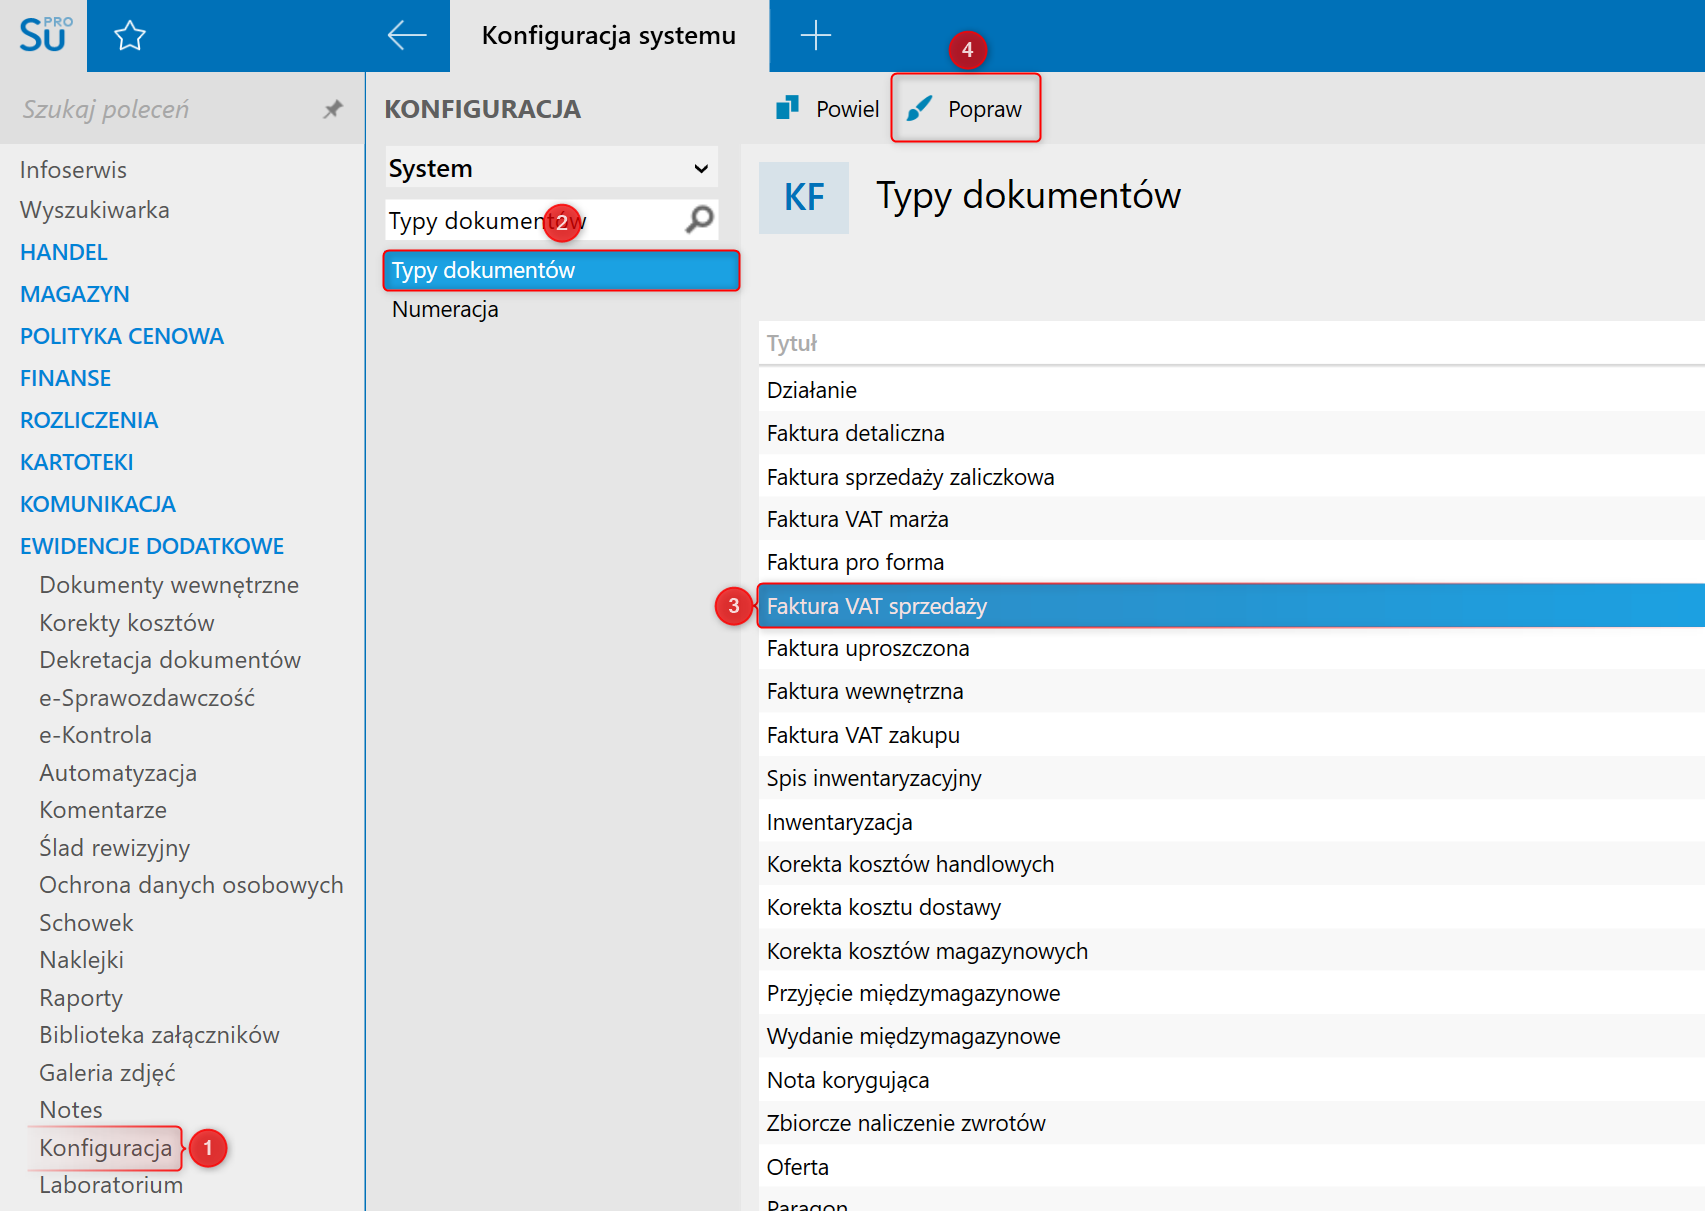Add a new tab with the plus icon
1705x1211 pixels.
tap(816, 35)
